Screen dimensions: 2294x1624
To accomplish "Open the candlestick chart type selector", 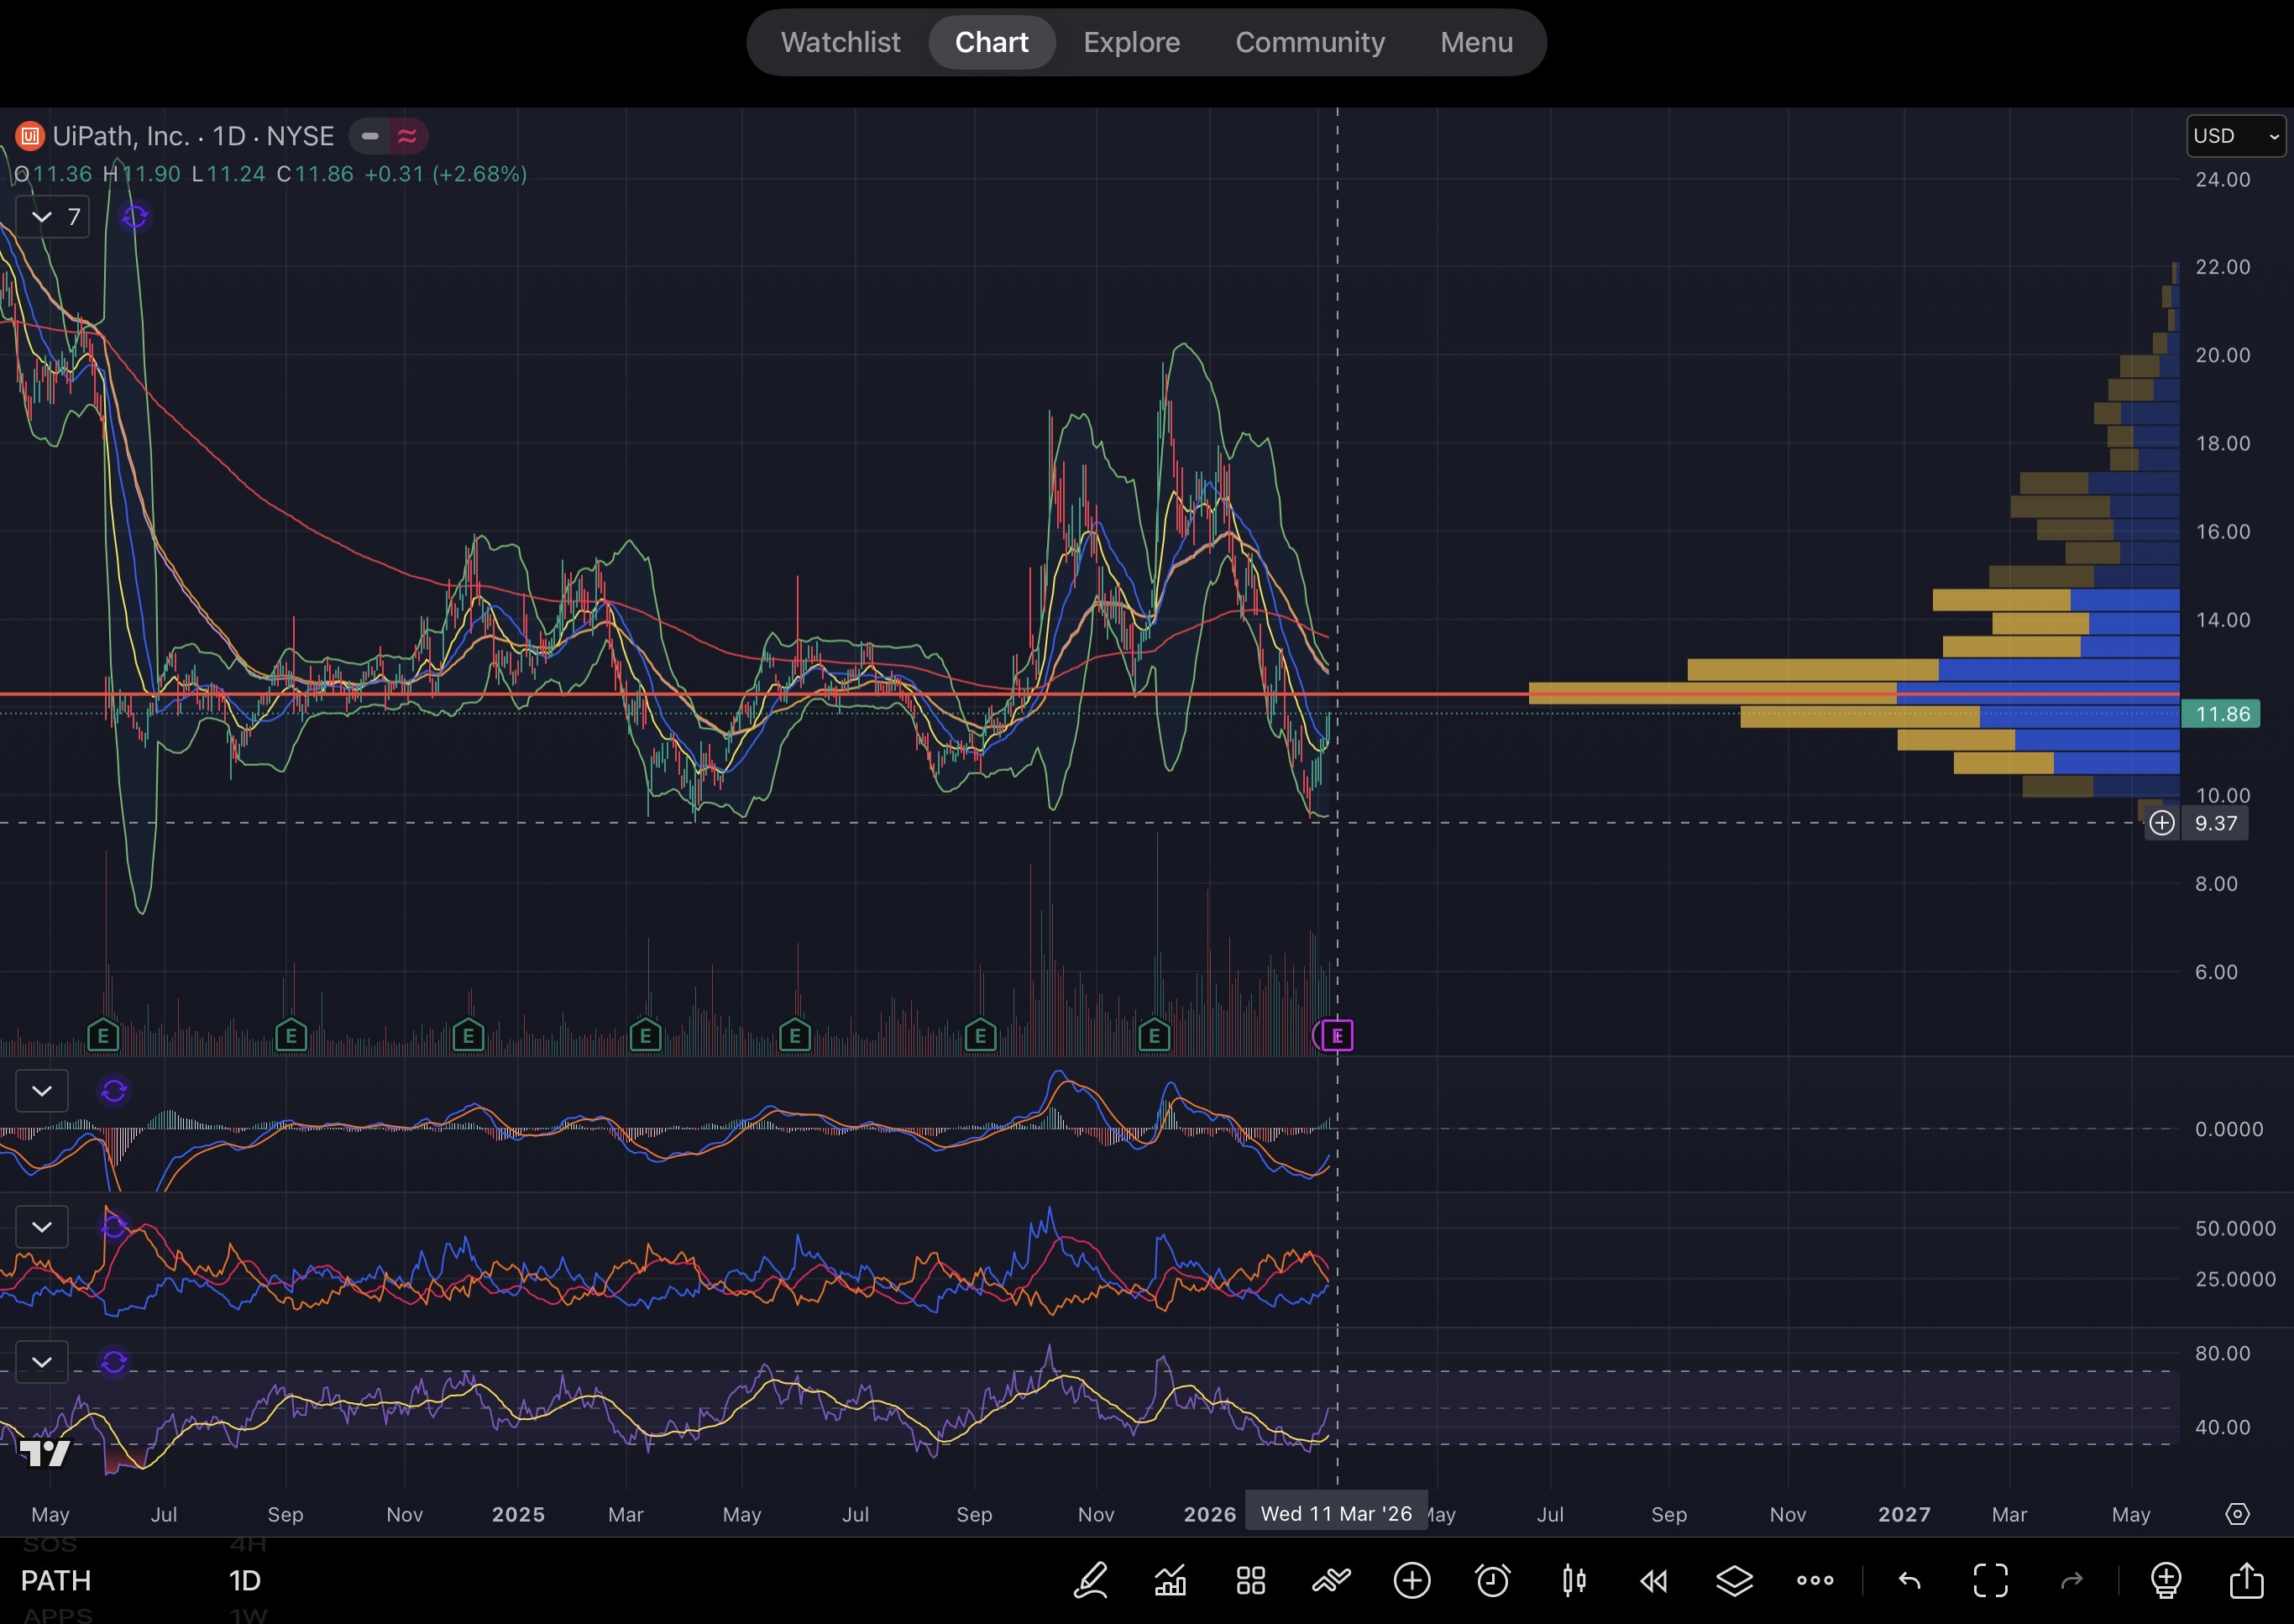I will pyautogui.click(x=1573, y=1580).
